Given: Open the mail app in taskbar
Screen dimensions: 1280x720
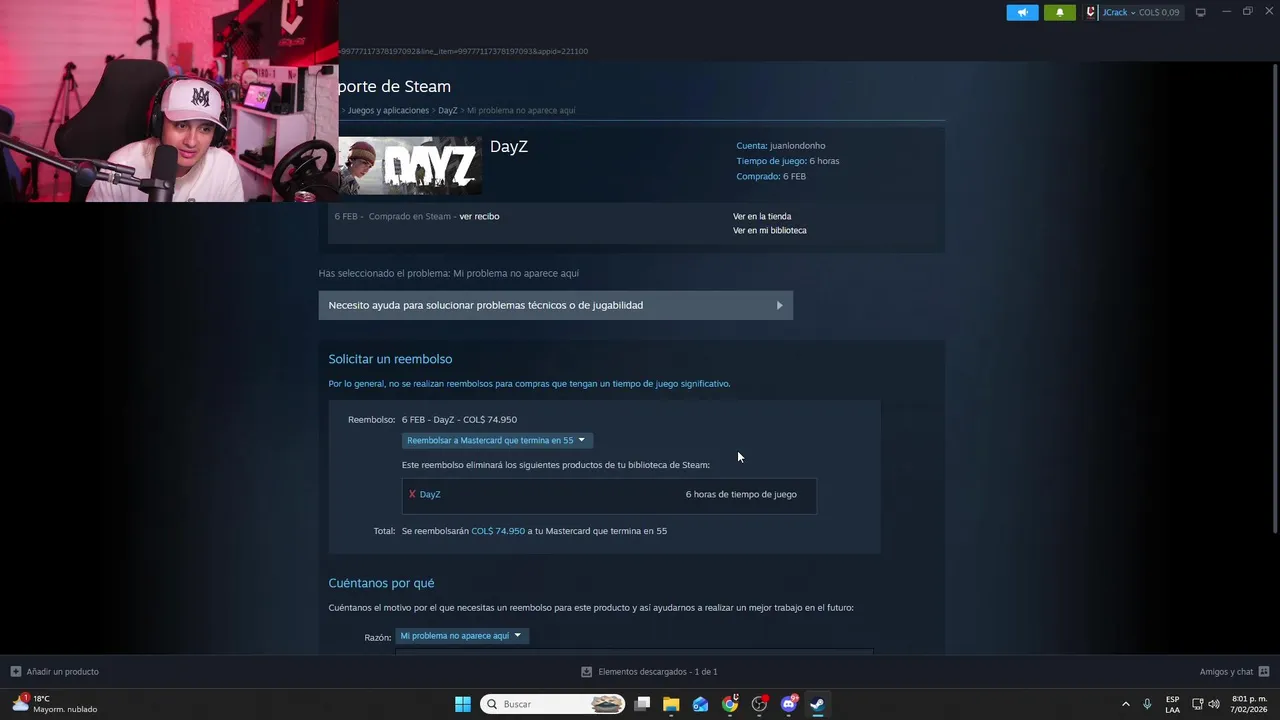Looking at the screenshot, I should pyautogui.click(x=701, y=704).
